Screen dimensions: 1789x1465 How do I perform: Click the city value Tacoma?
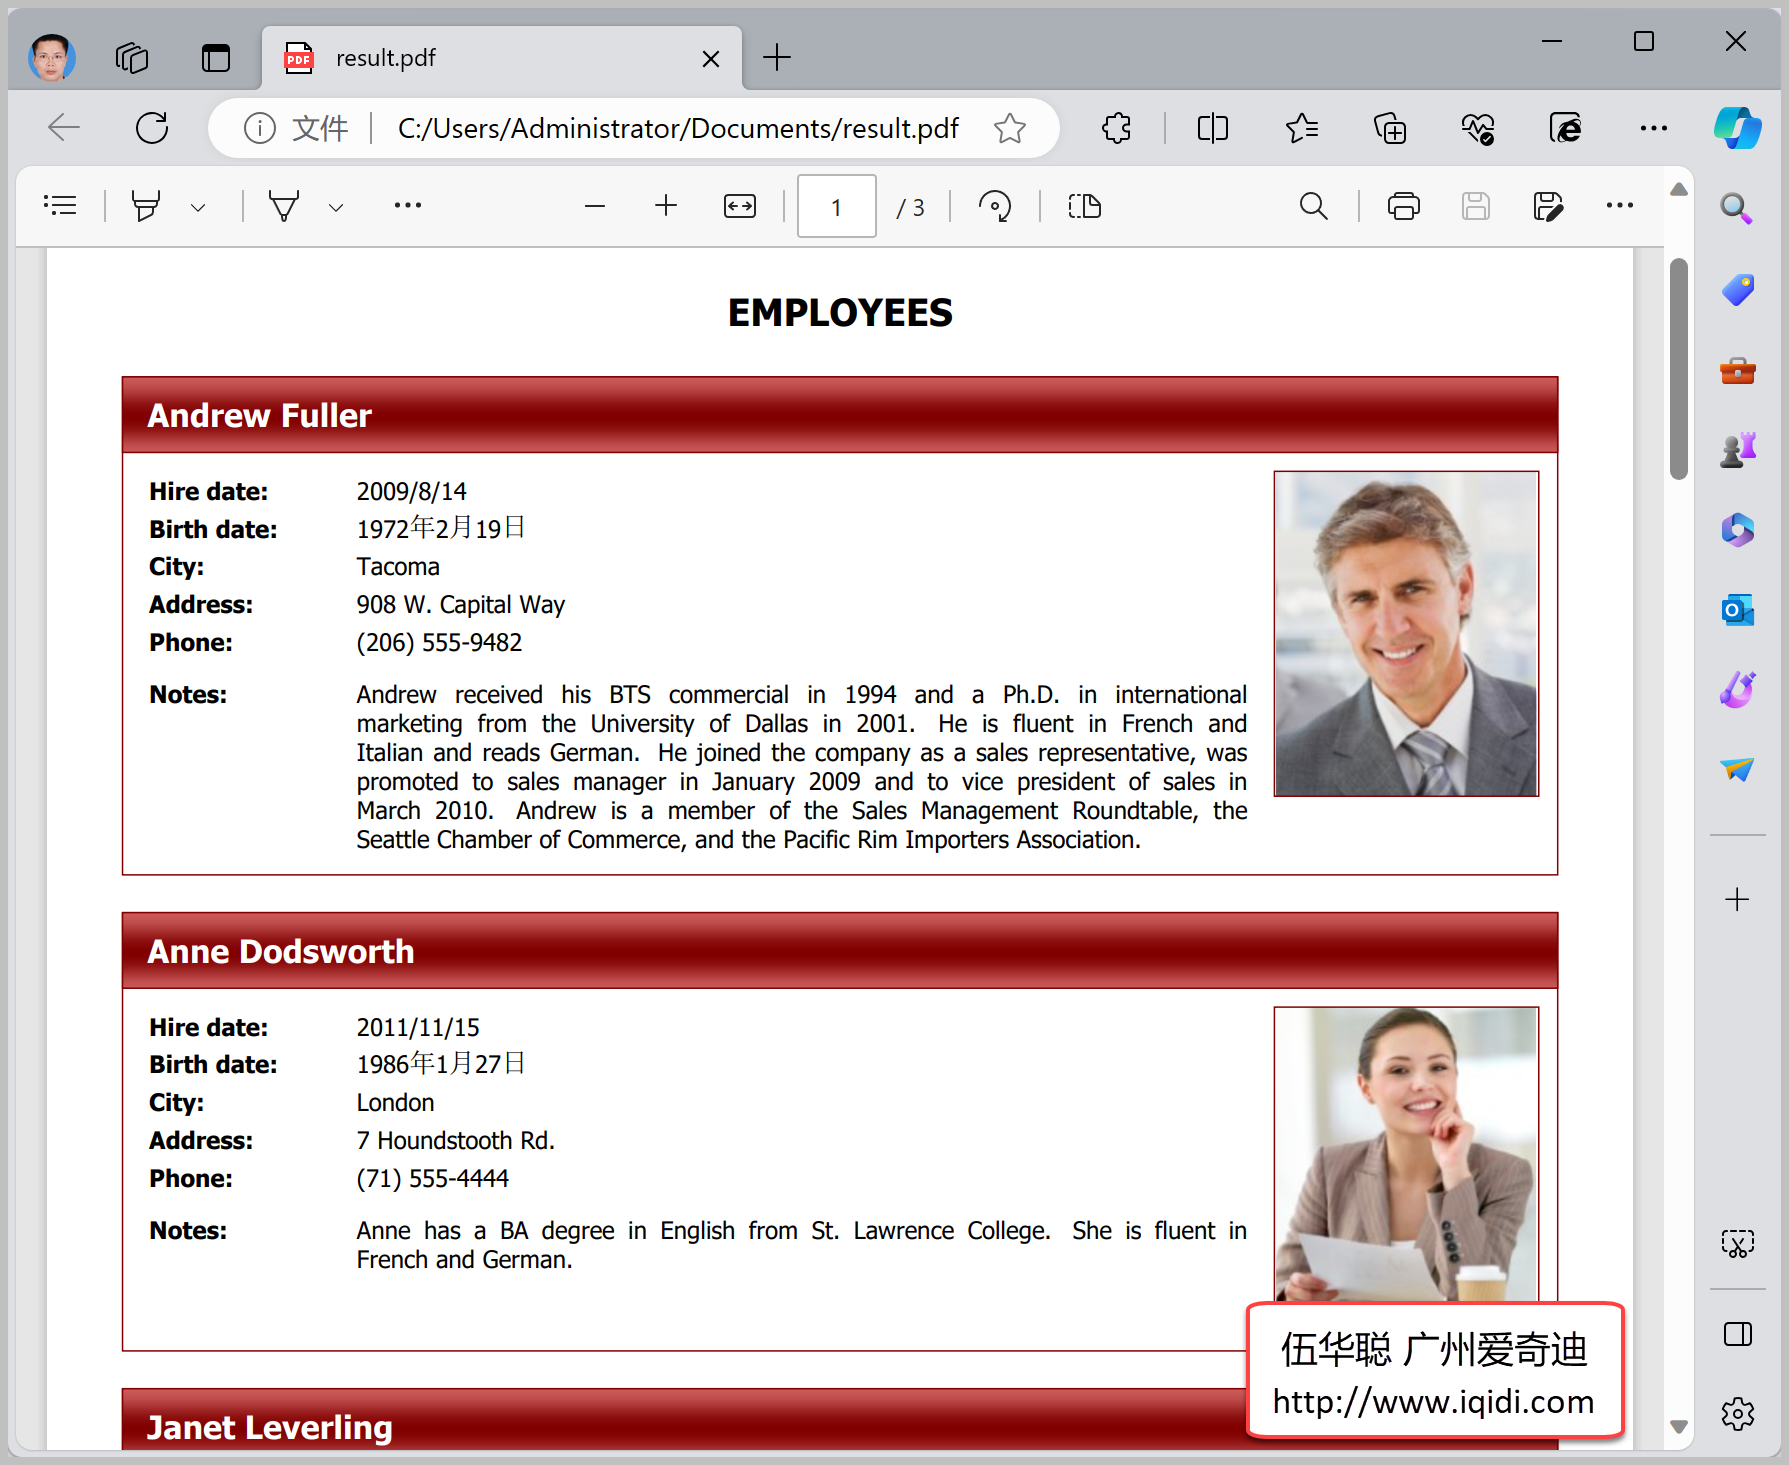click(398, 567)
